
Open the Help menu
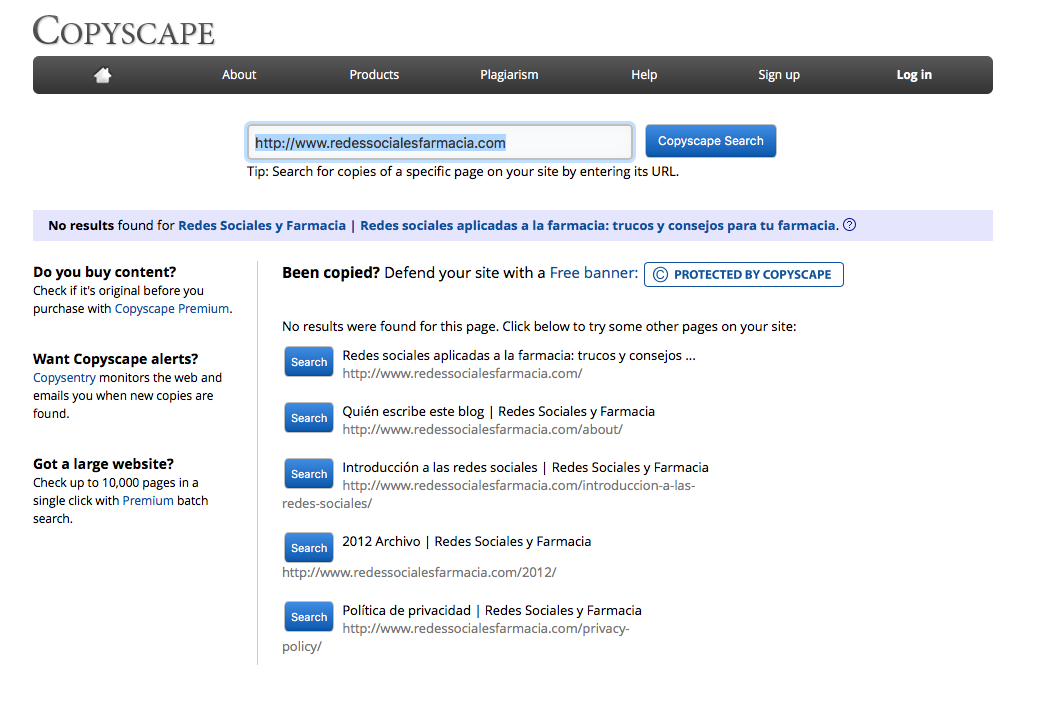click(x=644, y=75)
